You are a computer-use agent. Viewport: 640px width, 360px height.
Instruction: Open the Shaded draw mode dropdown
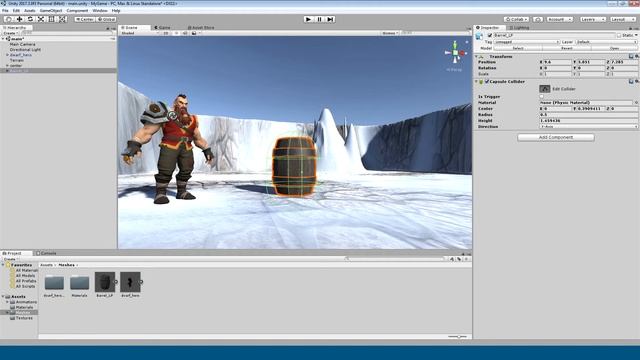(x=139, y=33)
